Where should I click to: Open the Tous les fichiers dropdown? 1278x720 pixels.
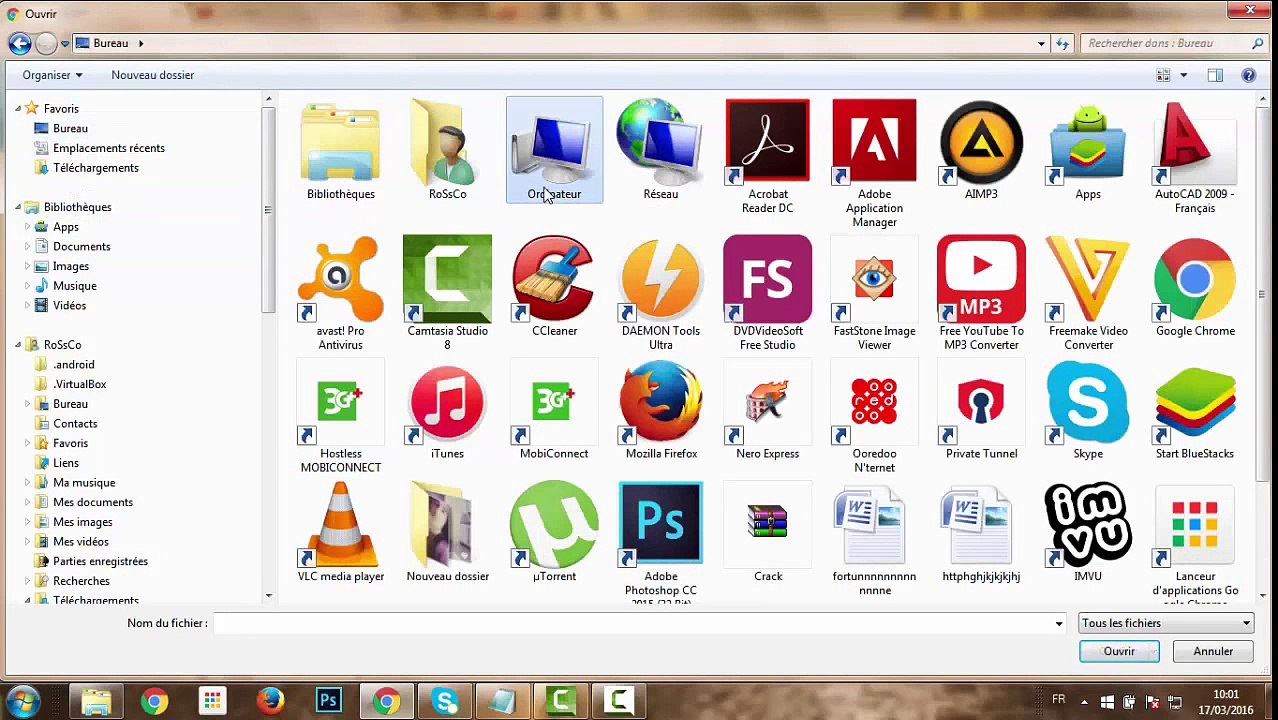click(x=1166, y=623)
